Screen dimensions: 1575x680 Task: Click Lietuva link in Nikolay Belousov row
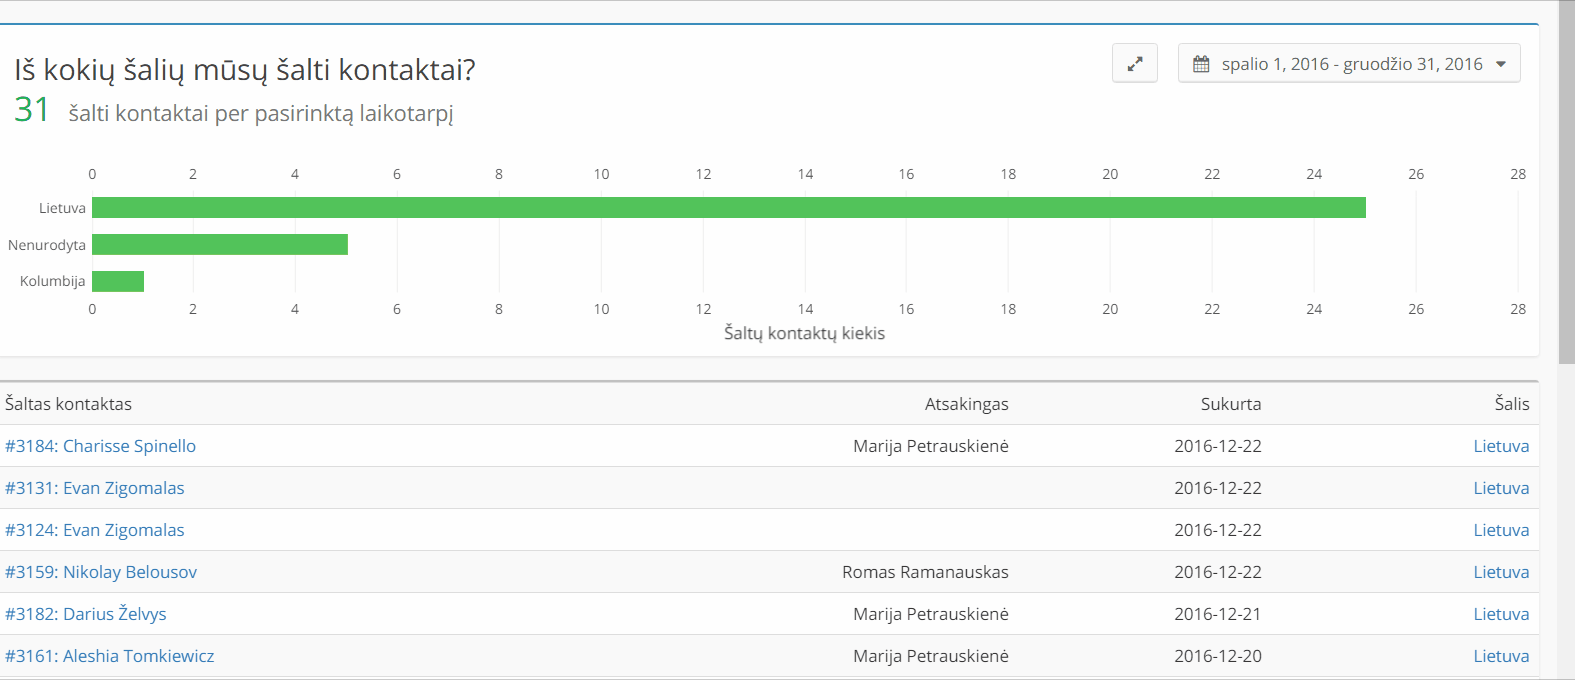click(1501, 572)
